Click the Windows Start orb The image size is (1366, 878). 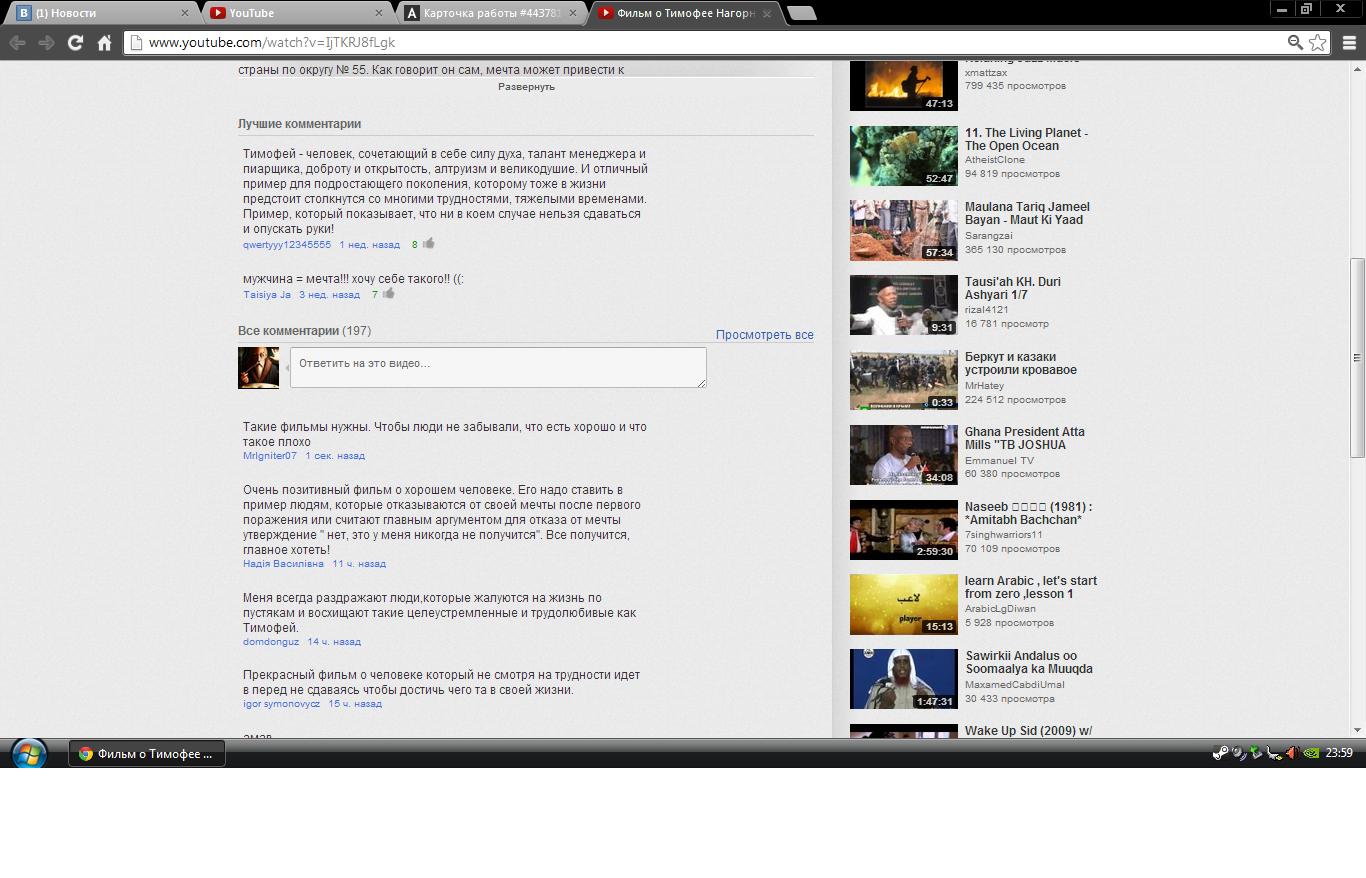[x=28, y=753]
